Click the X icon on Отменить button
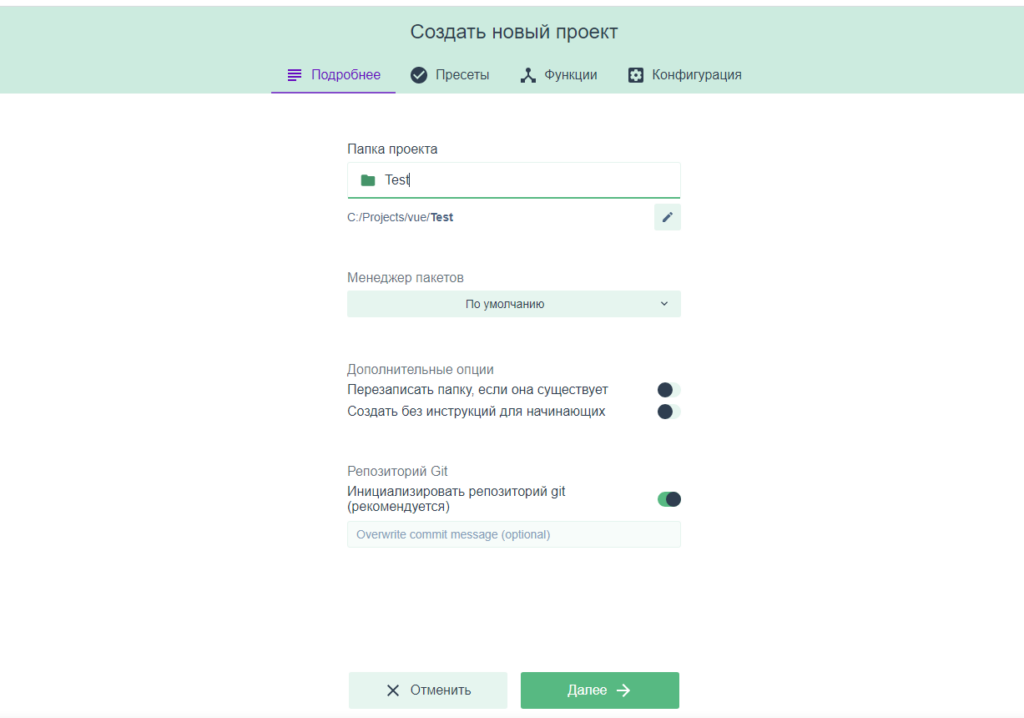Image resolution: width=1024 pixels, height=718 pixels. tap(393, 690)
